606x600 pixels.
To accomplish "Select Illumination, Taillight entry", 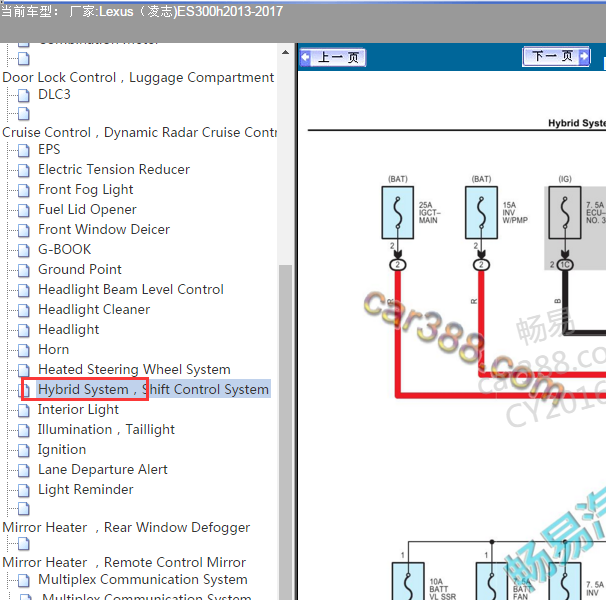I will click(106, 430).
